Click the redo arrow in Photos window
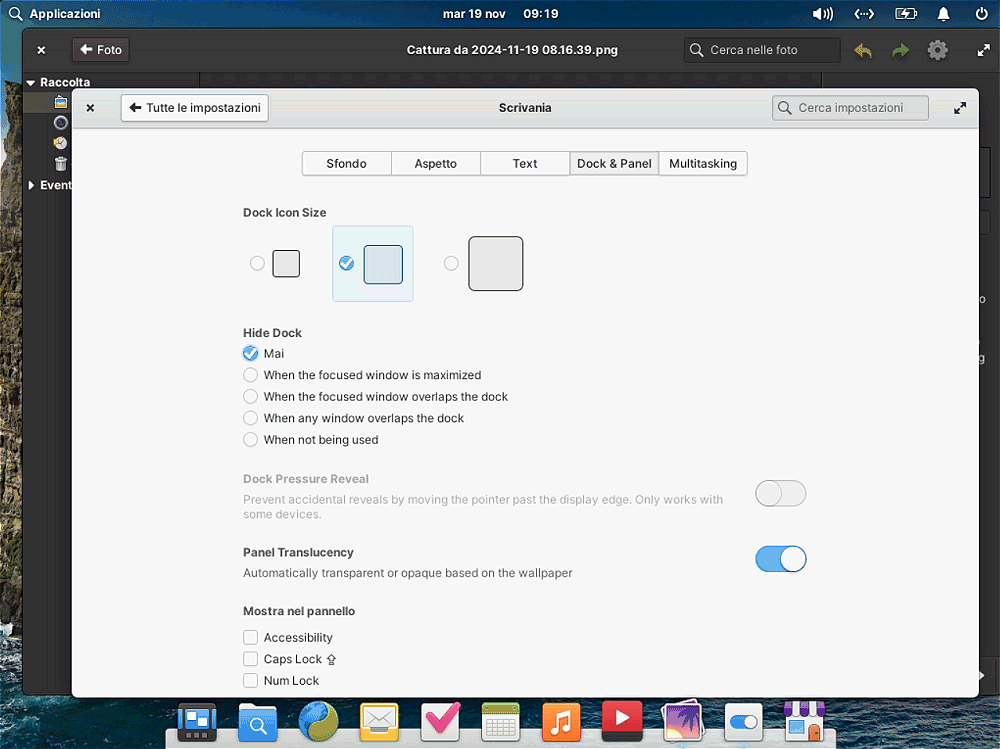This screenshot has height=749, width=1000. tap(900, 50)
